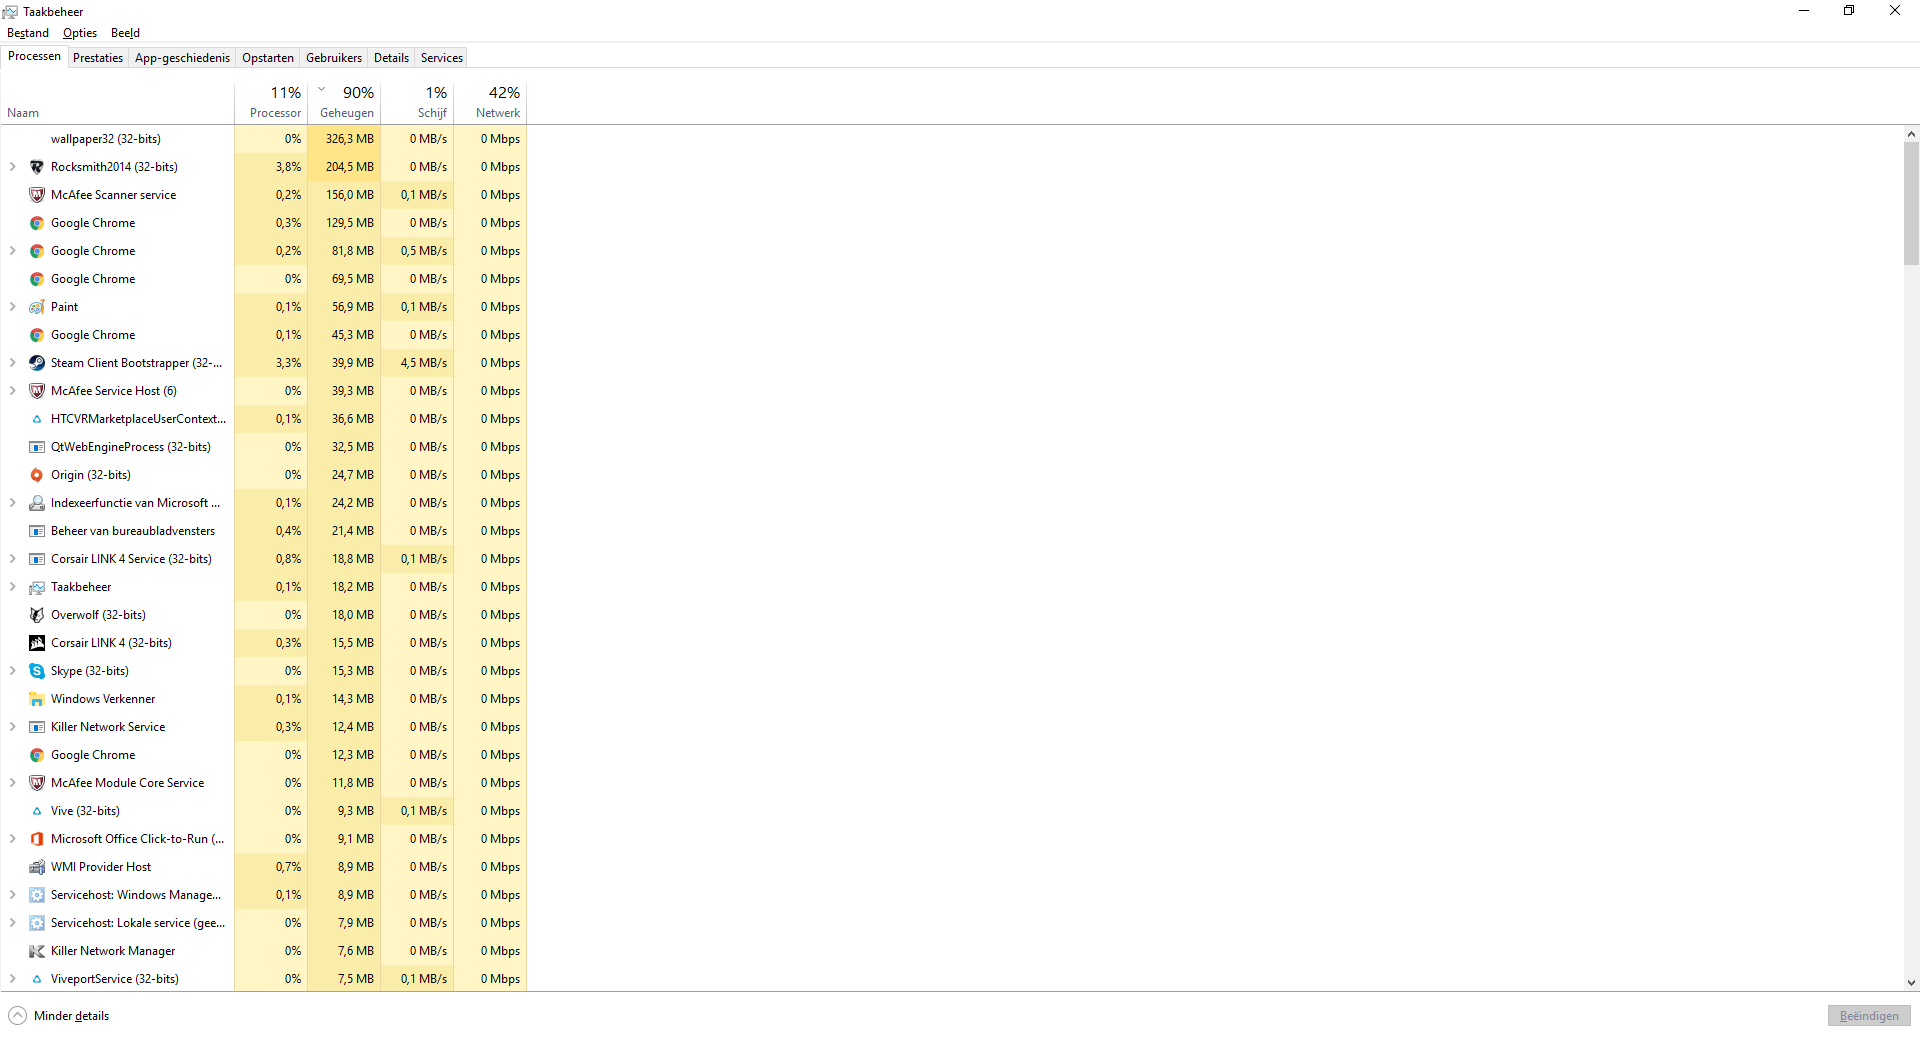Expand the Paint process group
1920x1040 pixels.
tap(12, 307)
